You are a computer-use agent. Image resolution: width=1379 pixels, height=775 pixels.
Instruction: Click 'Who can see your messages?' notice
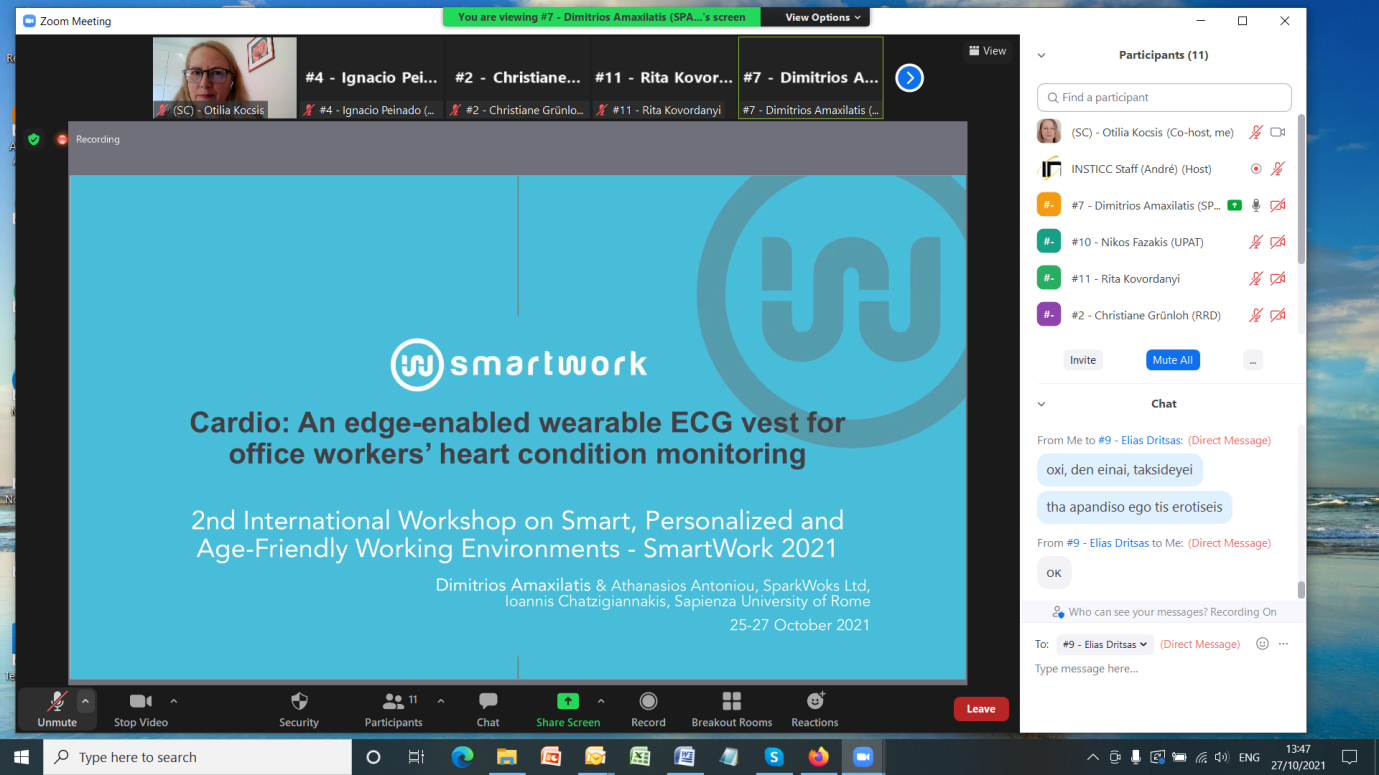click(1164, 612)
